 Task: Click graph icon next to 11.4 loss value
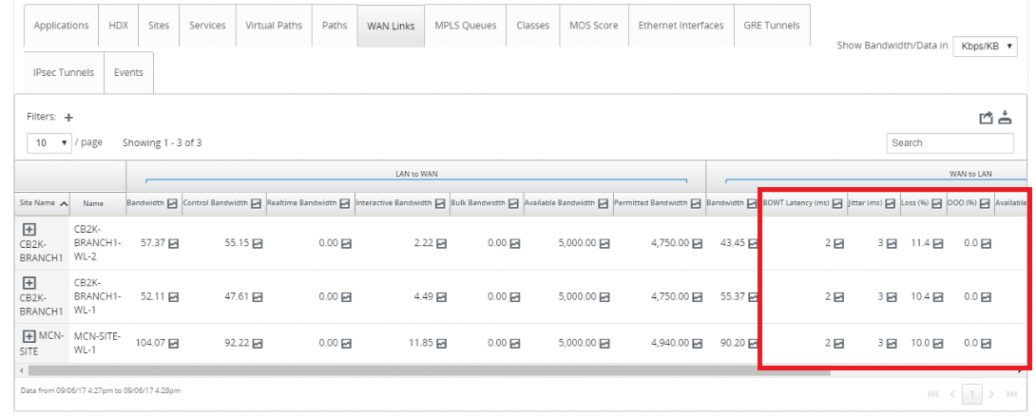pyautogui.click(x=937, y=243)
